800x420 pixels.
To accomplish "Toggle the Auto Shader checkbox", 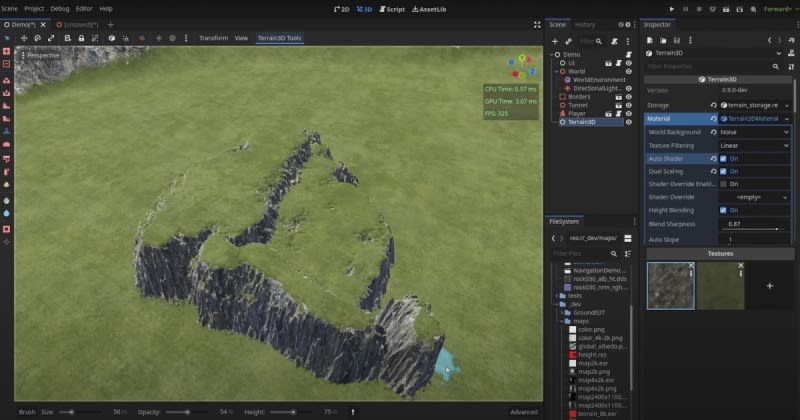I will (723, 158).
